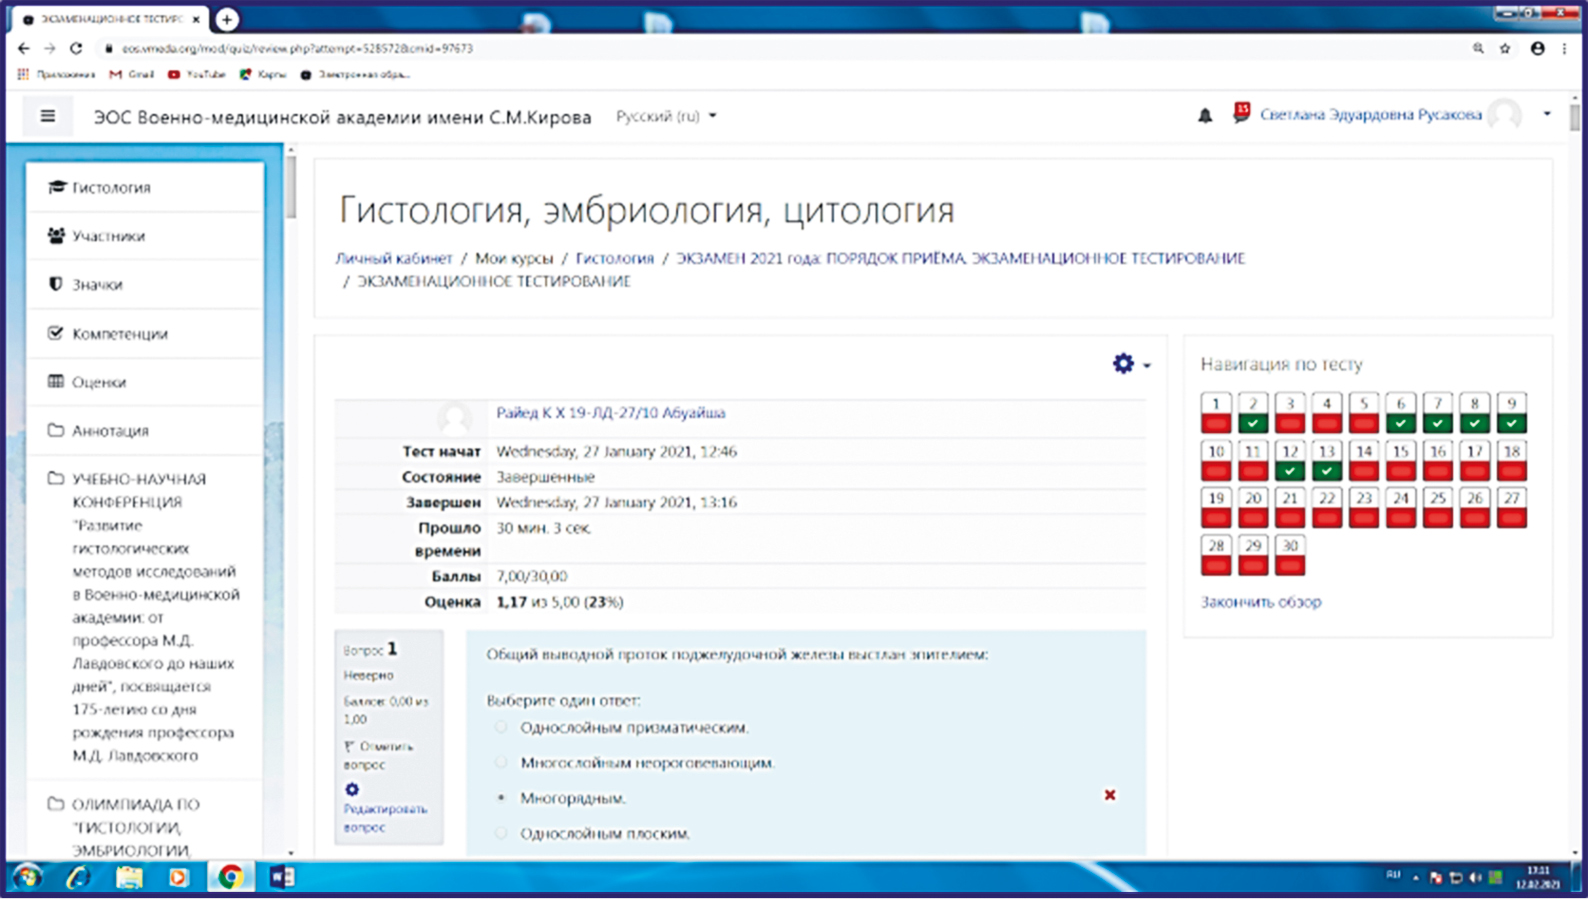Screen dimensions: 1588x899
Task: Open Word from the Windows taskbar
Action: pos(282,877)
